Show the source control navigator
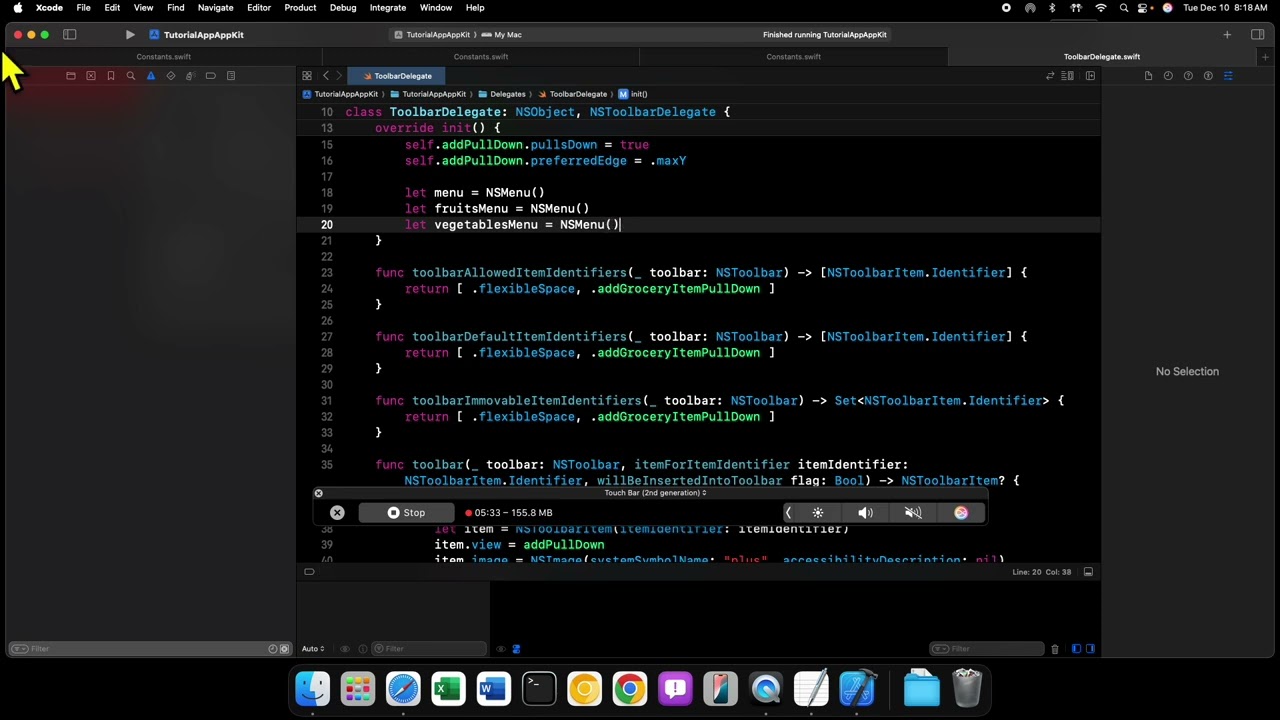The width and height of the screenshot is (1280, 720). click(90, 76)
